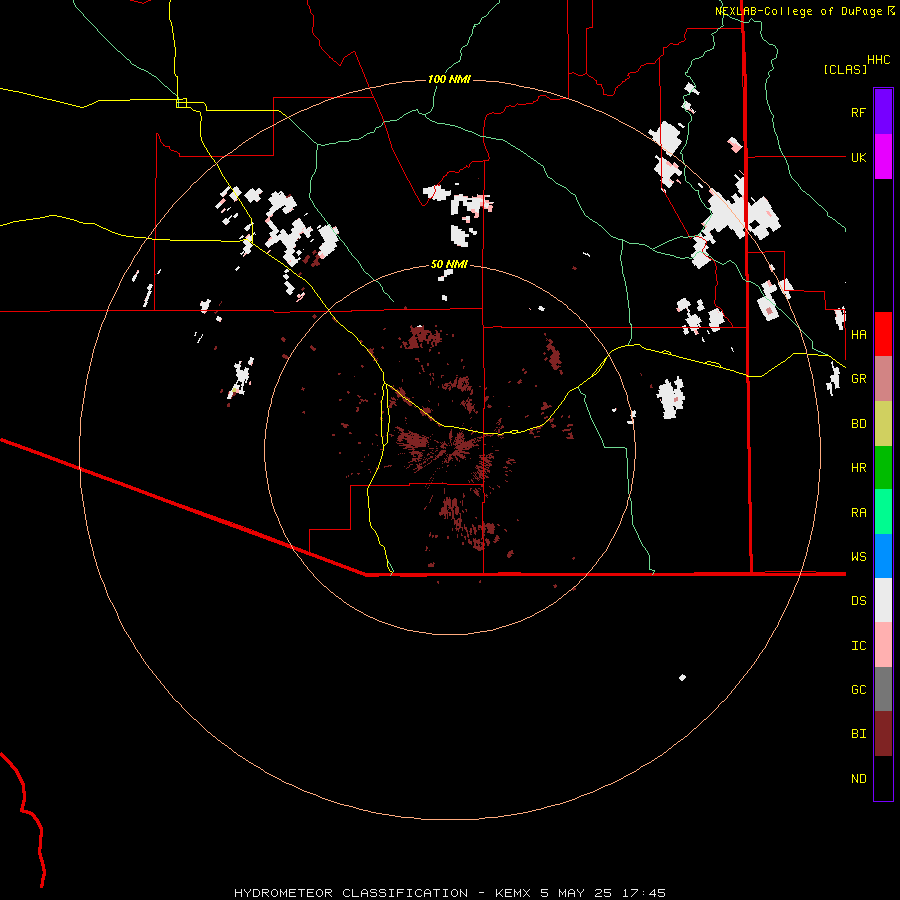Click the HA red legend swatch
This screenshot has width=900, height=900.
point(883,334)
